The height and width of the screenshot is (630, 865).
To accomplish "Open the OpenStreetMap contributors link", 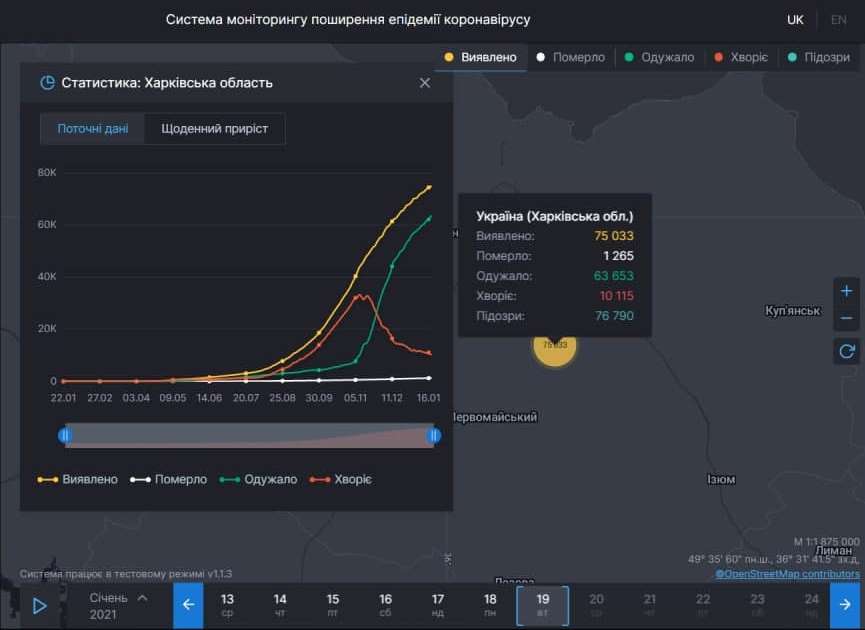I will click(787, 573).
